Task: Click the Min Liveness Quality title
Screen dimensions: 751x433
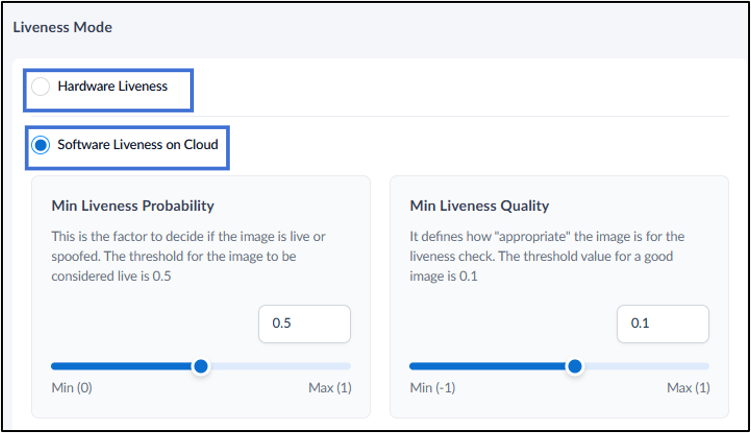Action: click(x=479, y=206)
